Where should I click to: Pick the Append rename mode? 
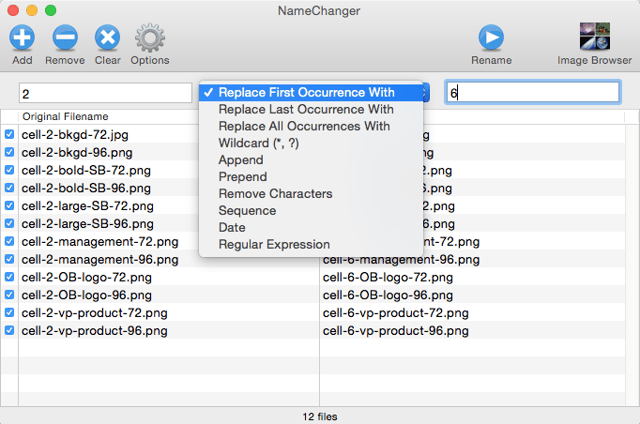coord(311,160)
